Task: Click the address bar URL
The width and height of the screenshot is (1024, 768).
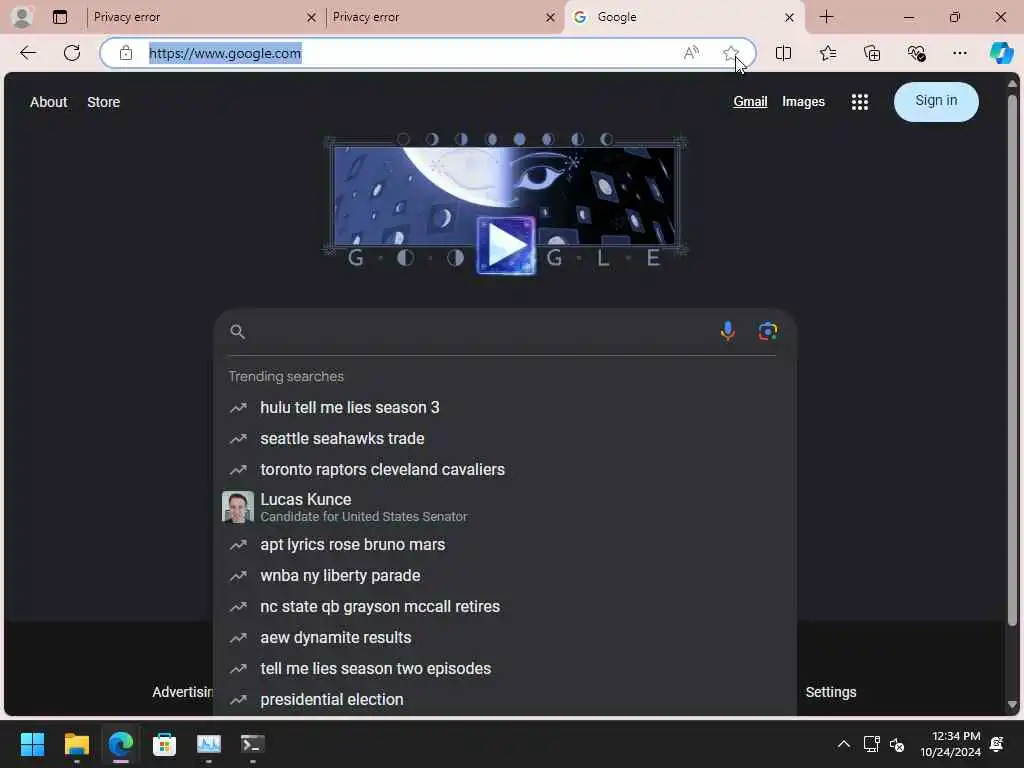Action: (x=225, y=53)
